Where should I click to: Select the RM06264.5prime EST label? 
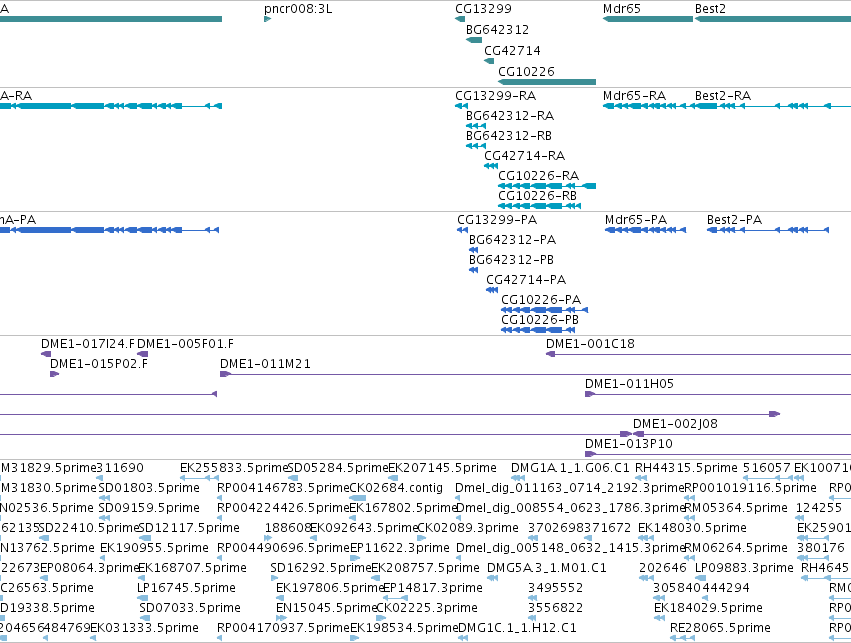(x=736, y=549)
